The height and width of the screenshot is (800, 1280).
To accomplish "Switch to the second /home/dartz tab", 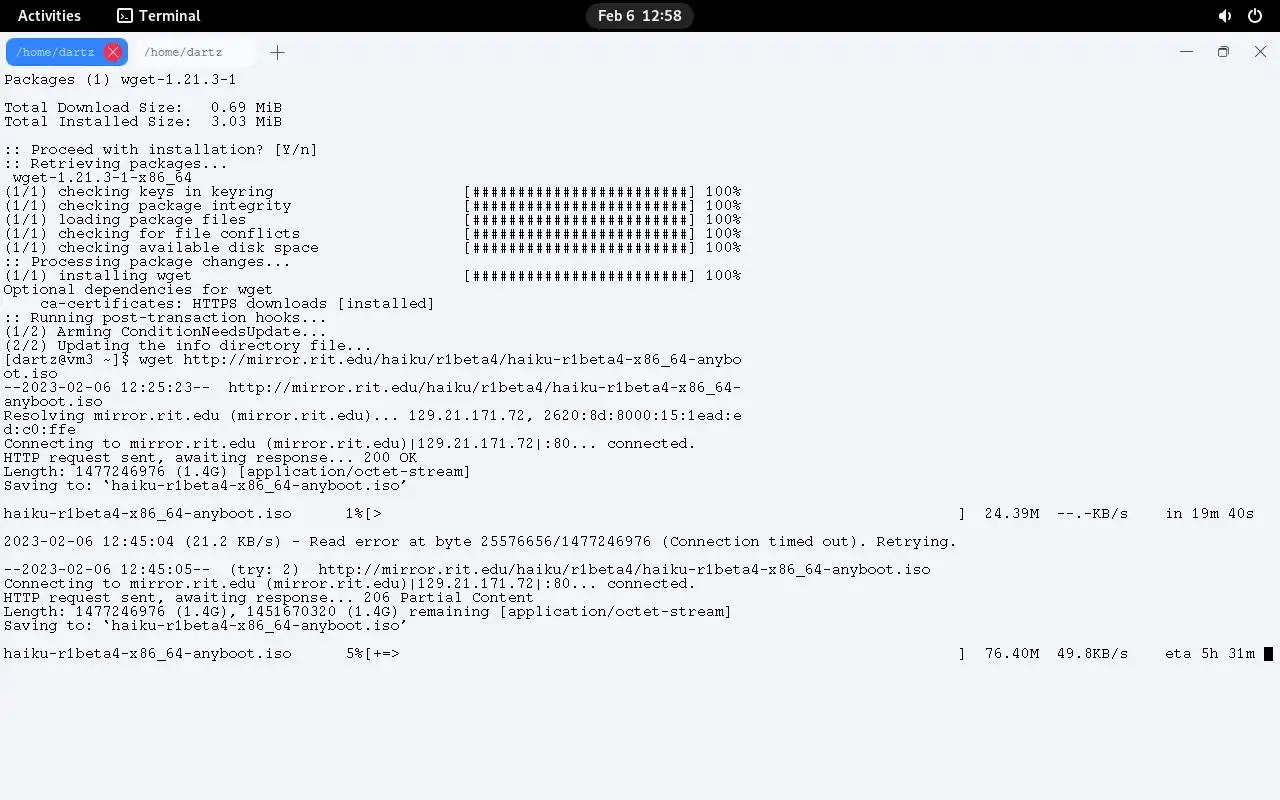I will click(x=183, y=52).
